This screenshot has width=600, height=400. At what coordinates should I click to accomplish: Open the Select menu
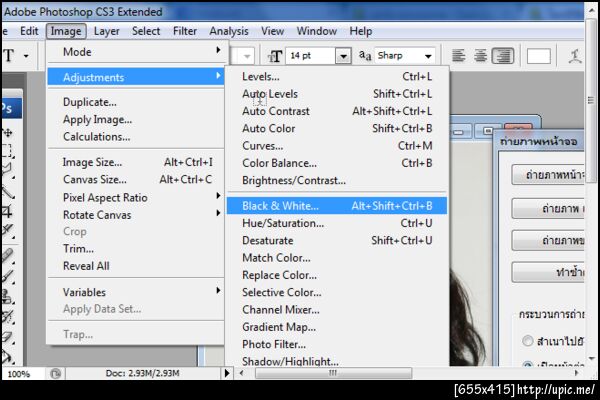click(x=146, y=31)
